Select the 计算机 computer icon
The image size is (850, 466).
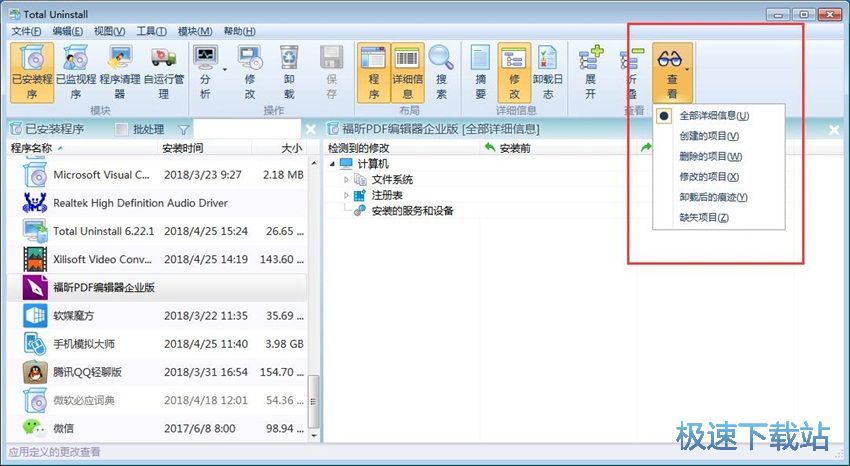click(346, 164)
